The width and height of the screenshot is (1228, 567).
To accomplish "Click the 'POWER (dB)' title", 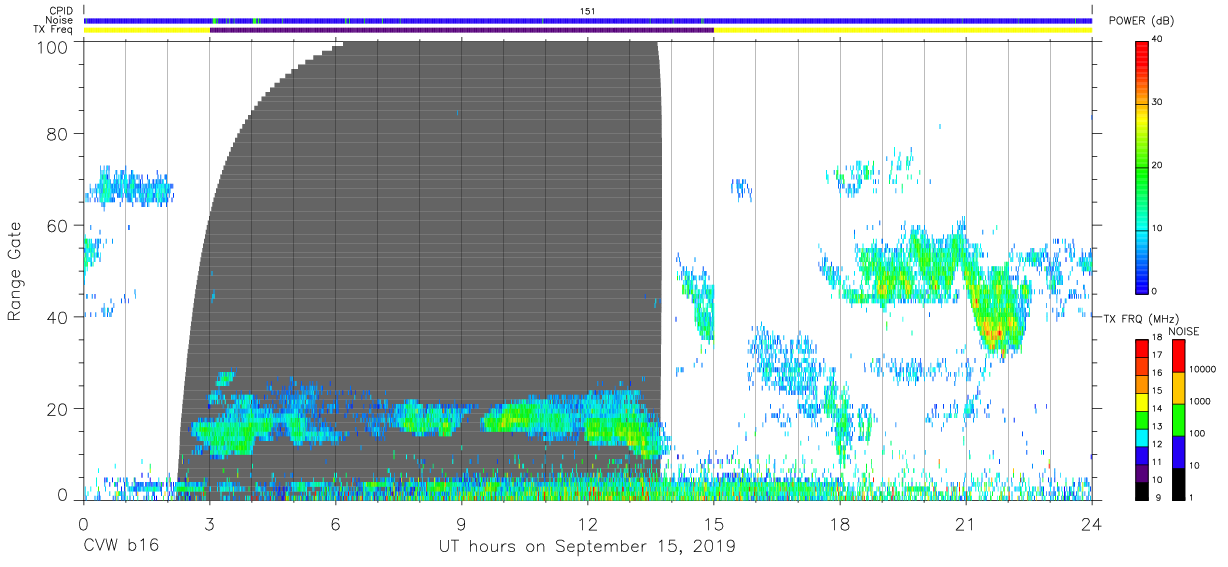I will [1142, 21].
